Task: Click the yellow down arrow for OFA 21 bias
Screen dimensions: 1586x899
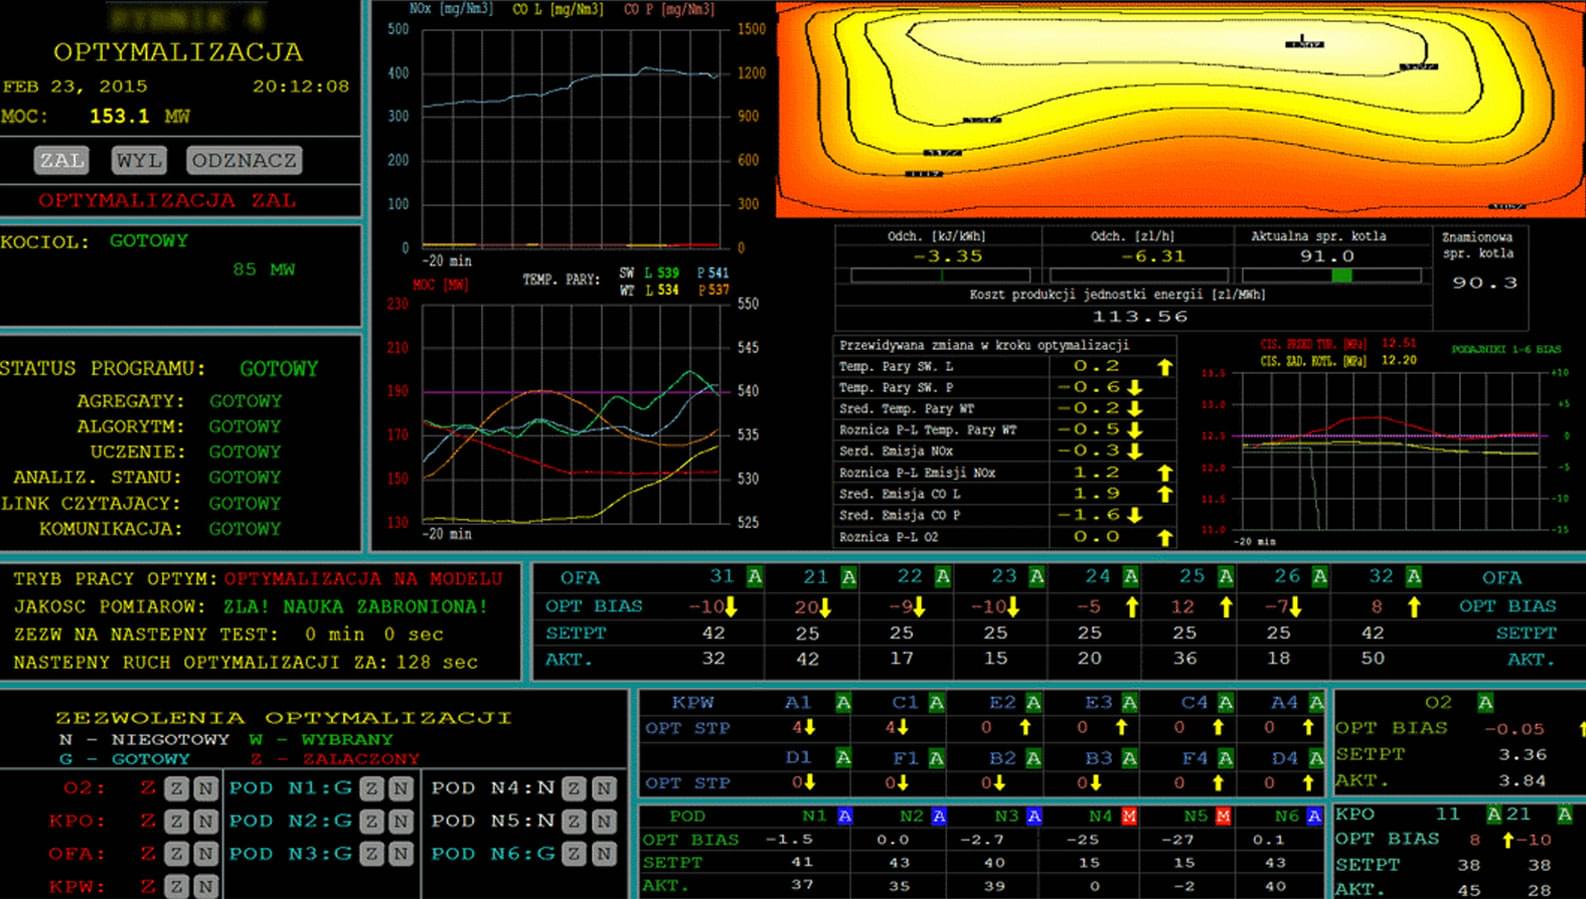Action: 826,607
